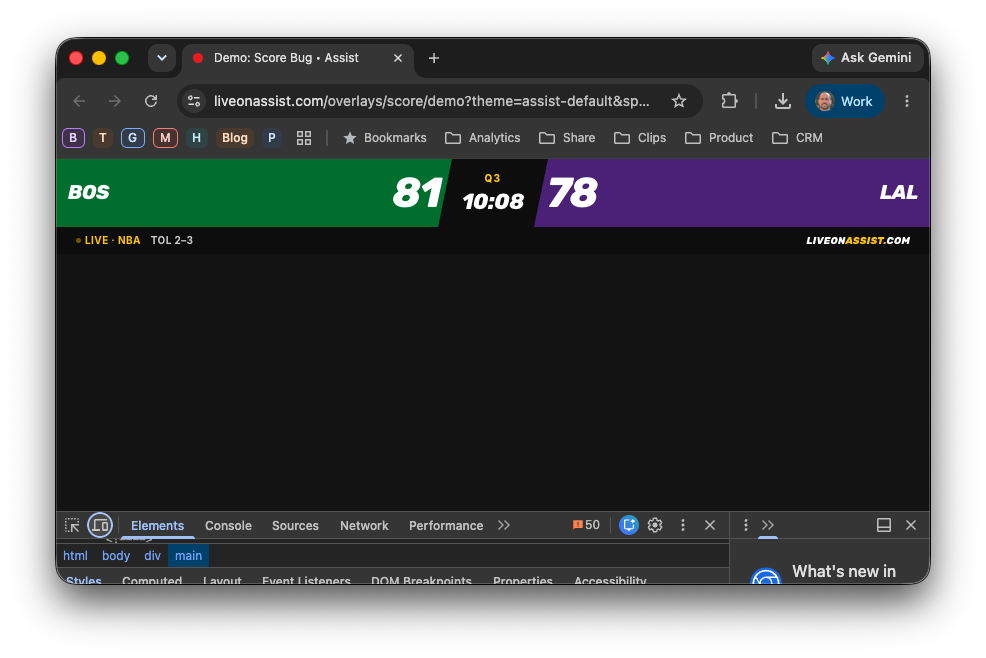Open the M bookmark shortcut
The width and height of the screenshot is (986, 658).
165,138
